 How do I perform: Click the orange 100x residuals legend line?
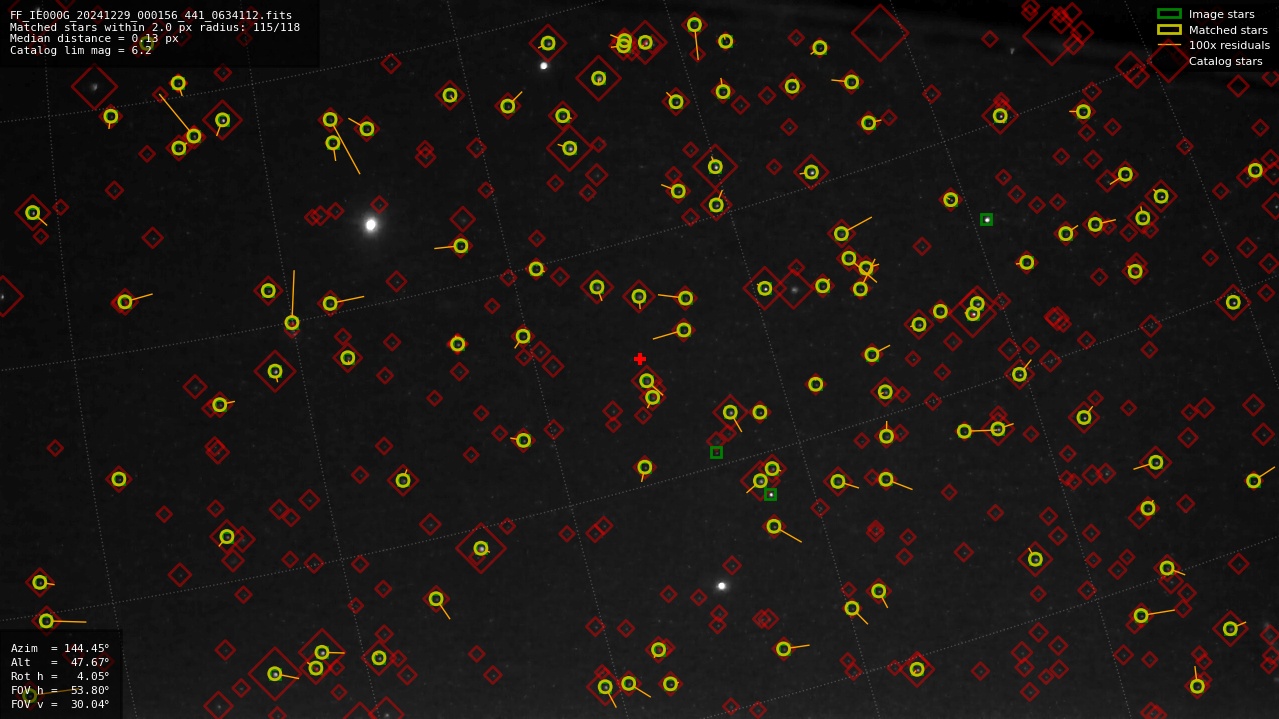pyautogui.click(x=1169, y=45)
